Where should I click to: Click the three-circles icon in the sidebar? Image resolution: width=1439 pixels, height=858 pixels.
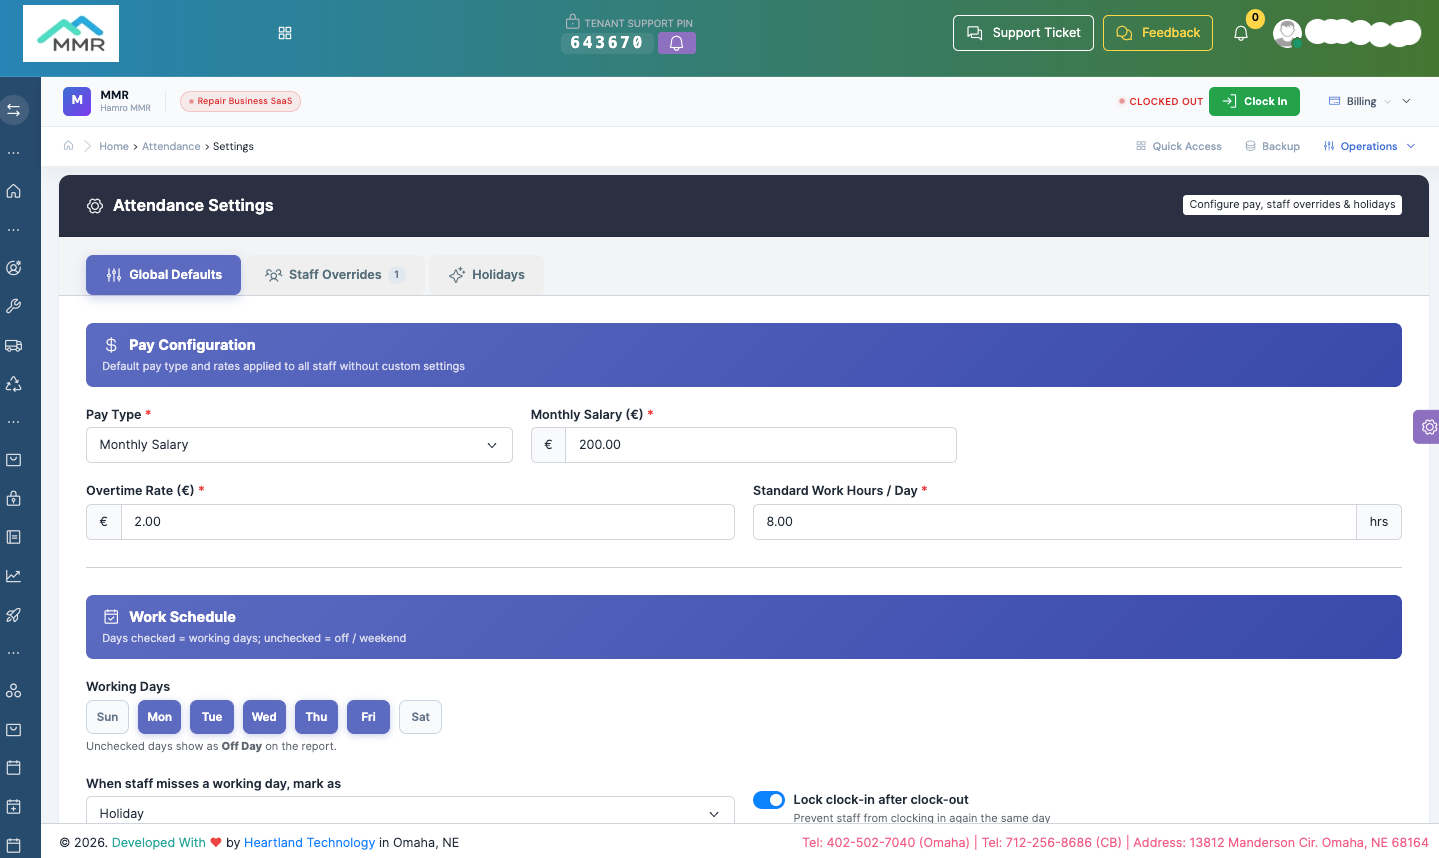click(14, 691)
